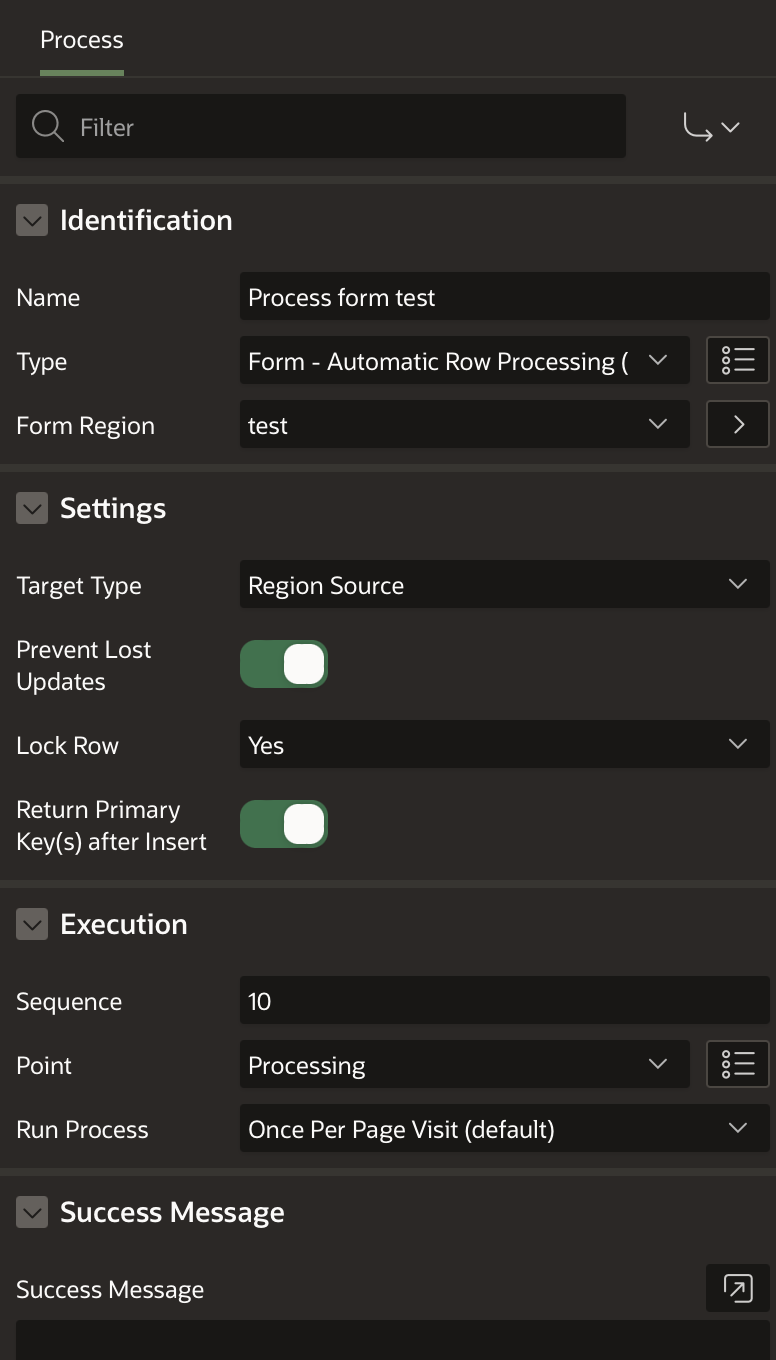Collapse the Settings section
The height and width of the screenshot is (1360, 776).
click(32, 509)
